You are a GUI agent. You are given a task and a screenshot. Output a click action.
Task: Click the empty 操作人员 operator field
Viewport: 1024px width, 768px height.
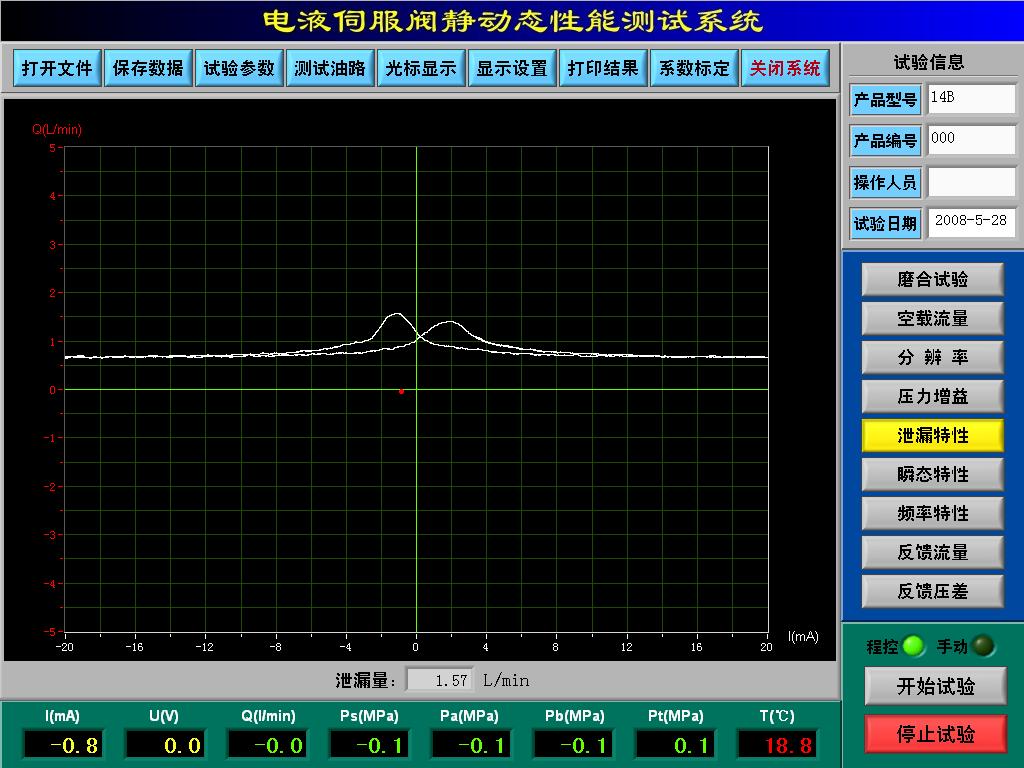(972, 182)
